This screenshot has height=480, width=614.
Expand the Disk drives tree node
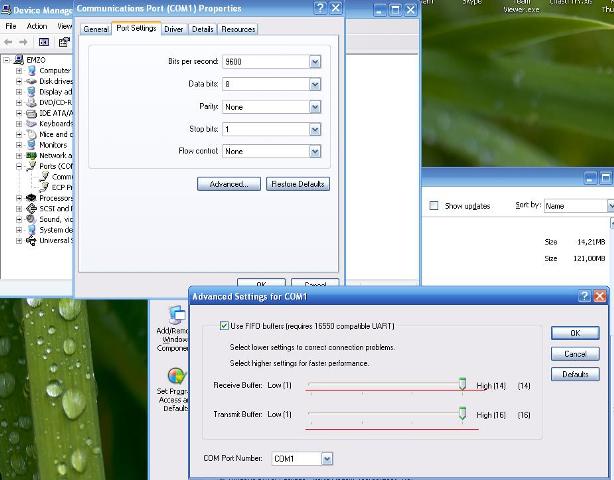pos(19,81)
